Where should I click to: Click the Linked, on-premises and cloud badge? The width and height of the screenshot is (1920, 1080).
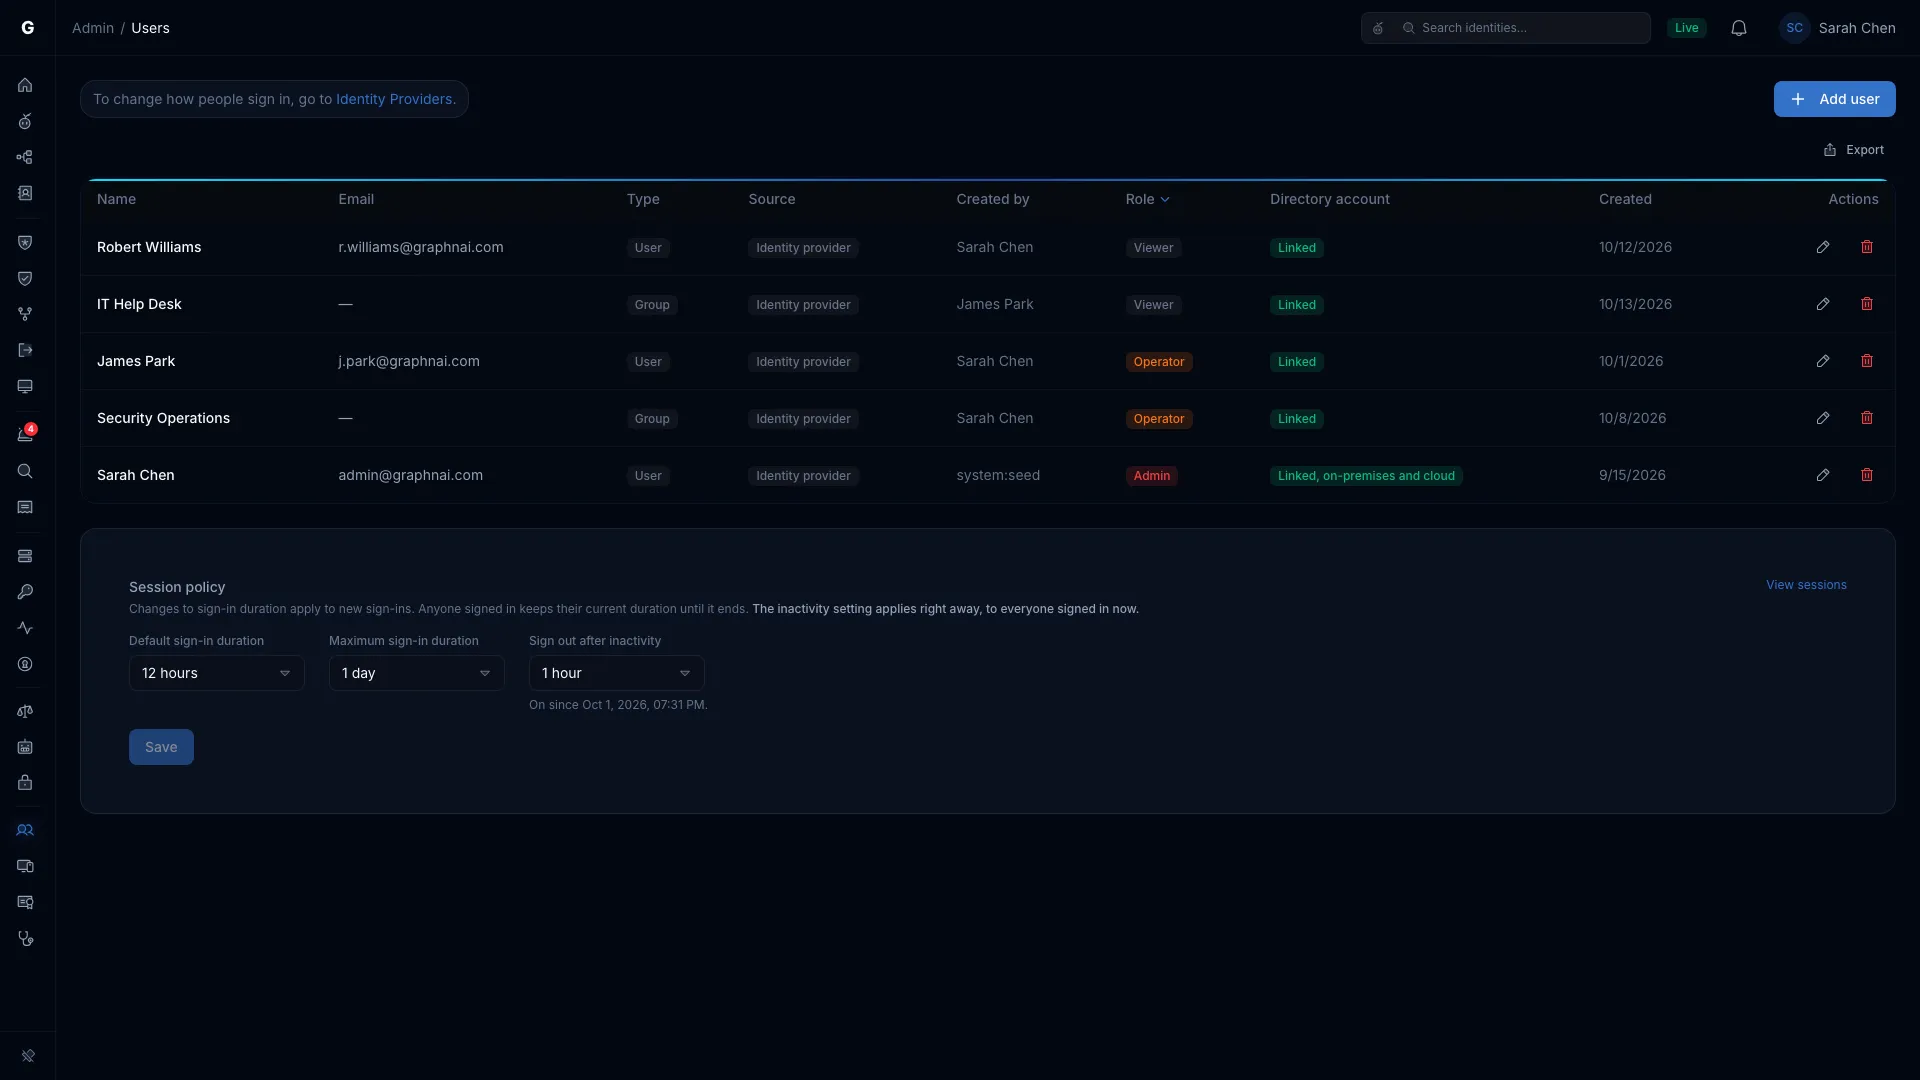(1366, 476)
